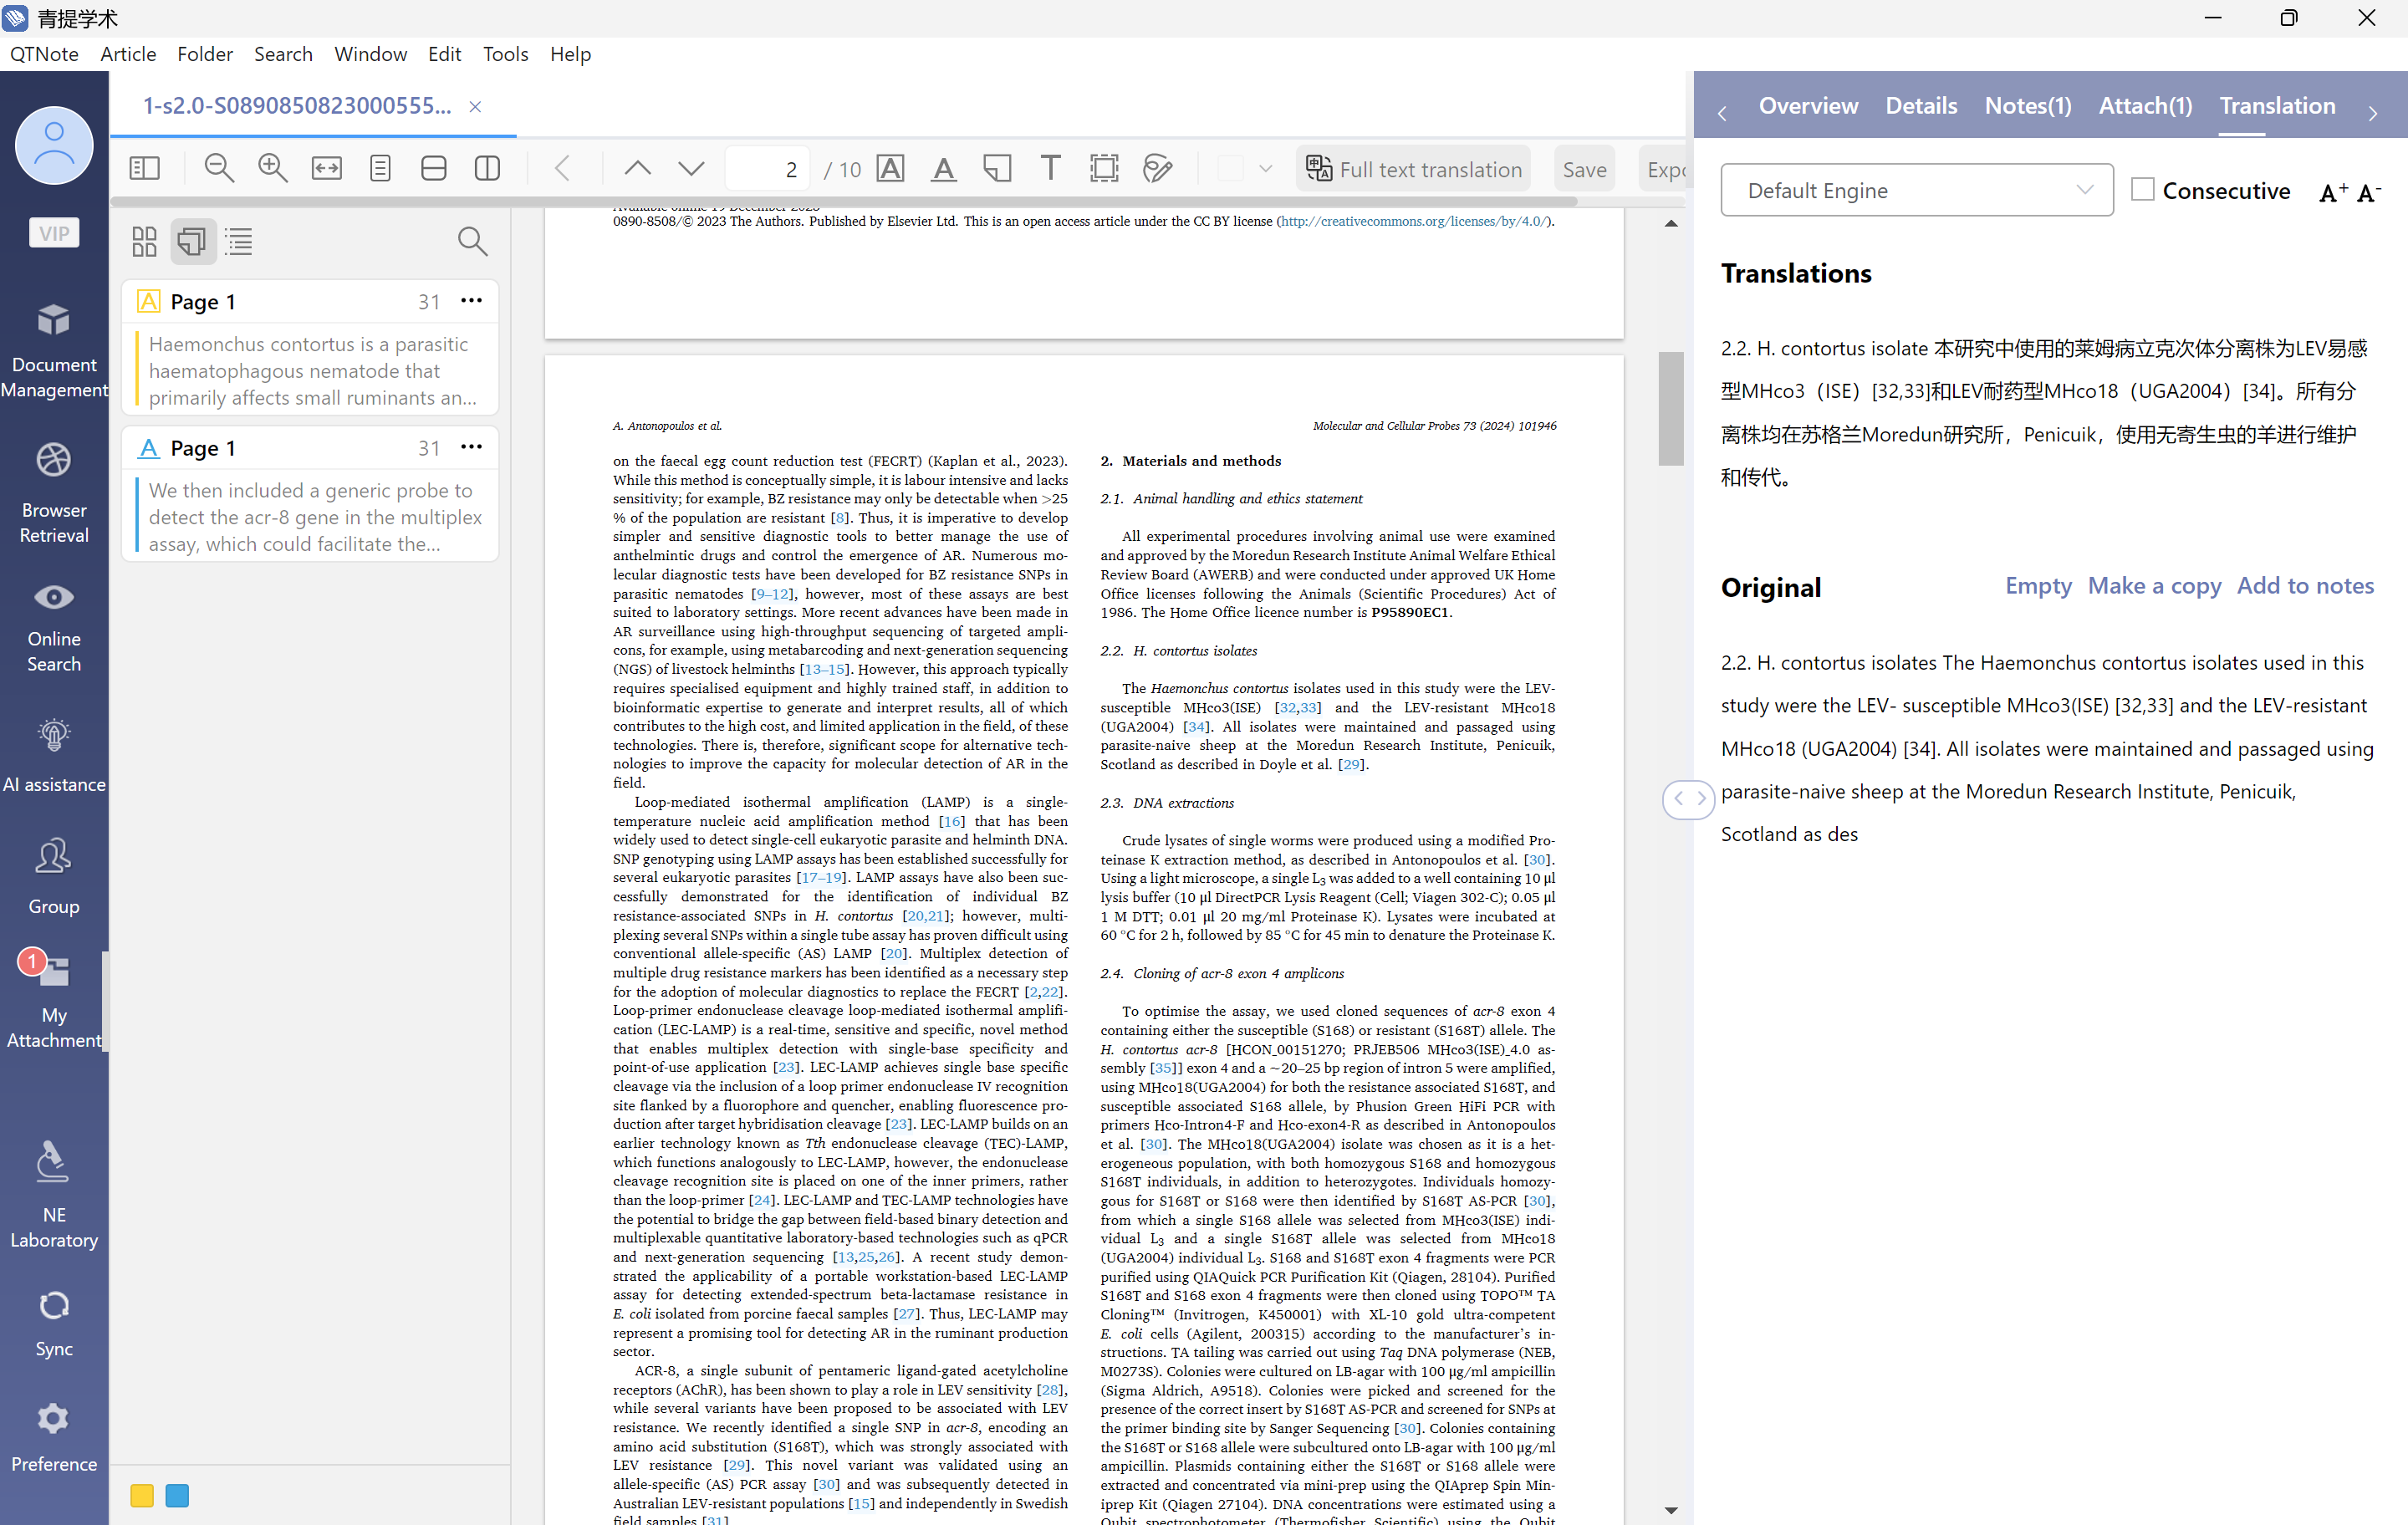This screenshot has width=2408, height=1525.
Task: Open My Attachment section
Action: [54, 999]
